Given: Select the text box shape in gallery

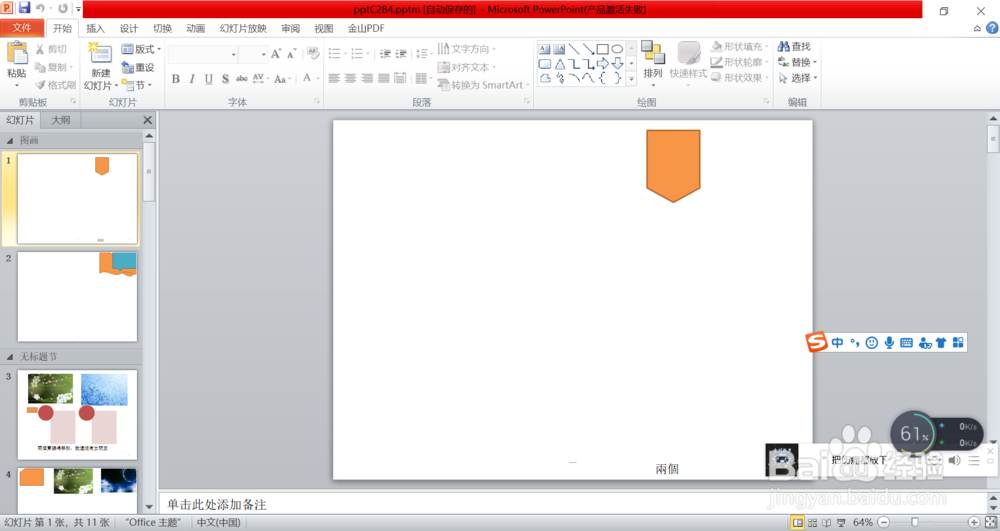Looking at the screenshot, I should click(x=544, y=49).
